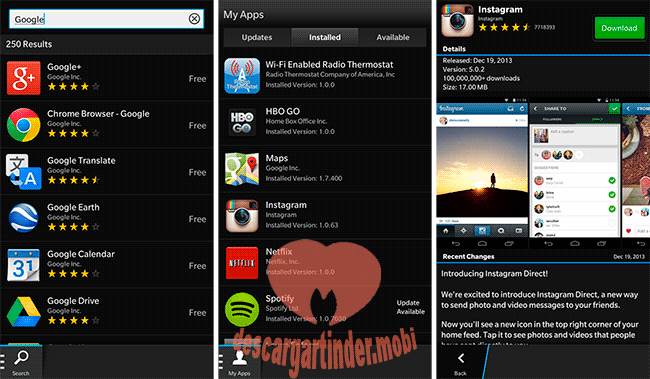Open the overflow menu beside Search
Screen dimensions: 650x379
click(x=2, y=362)
